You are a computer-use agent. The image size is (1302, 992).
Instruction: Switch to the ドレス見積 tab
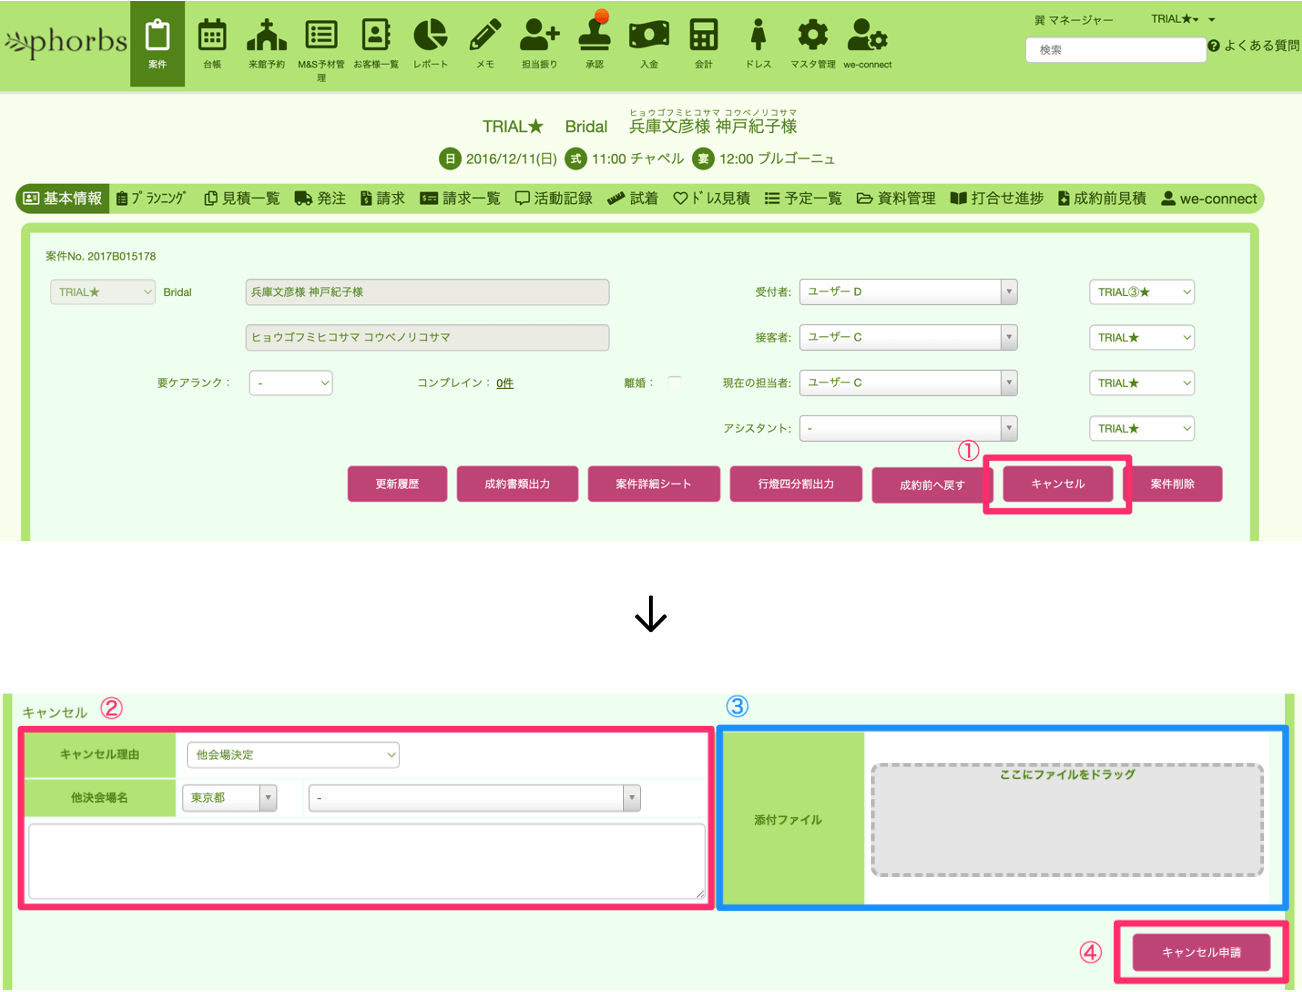tap(711, 198)
